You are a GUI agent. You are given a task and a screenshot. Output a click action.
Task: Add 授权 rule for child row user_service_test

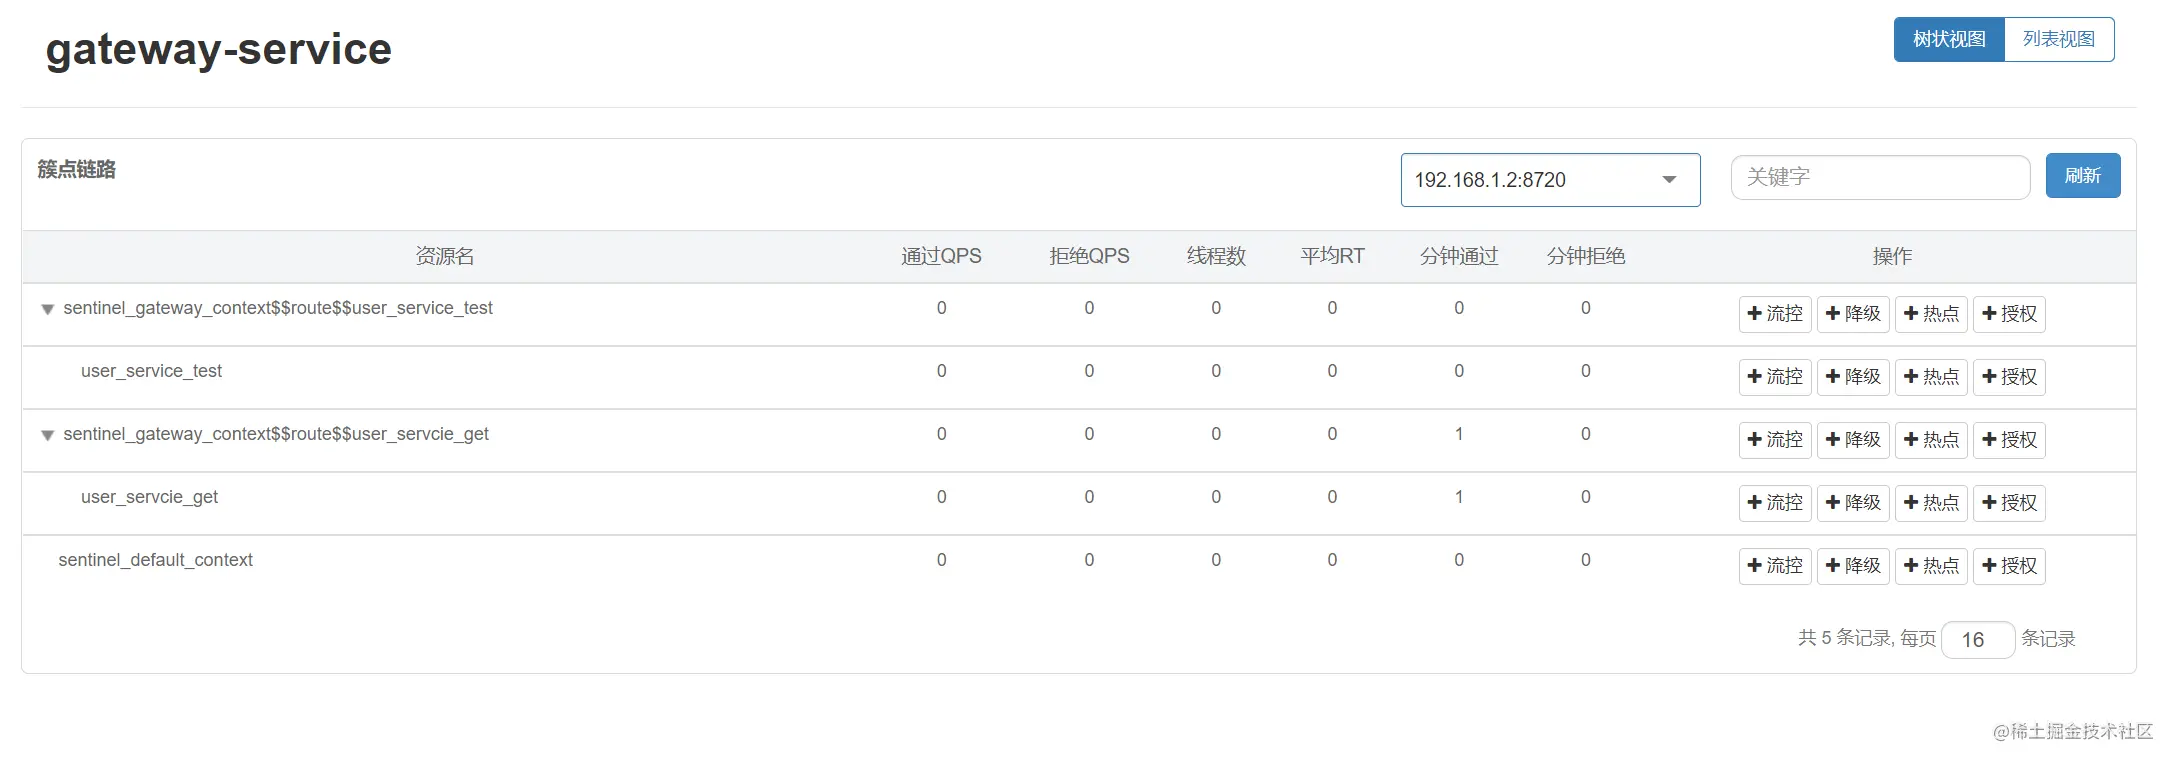(x=2009, y=377)
